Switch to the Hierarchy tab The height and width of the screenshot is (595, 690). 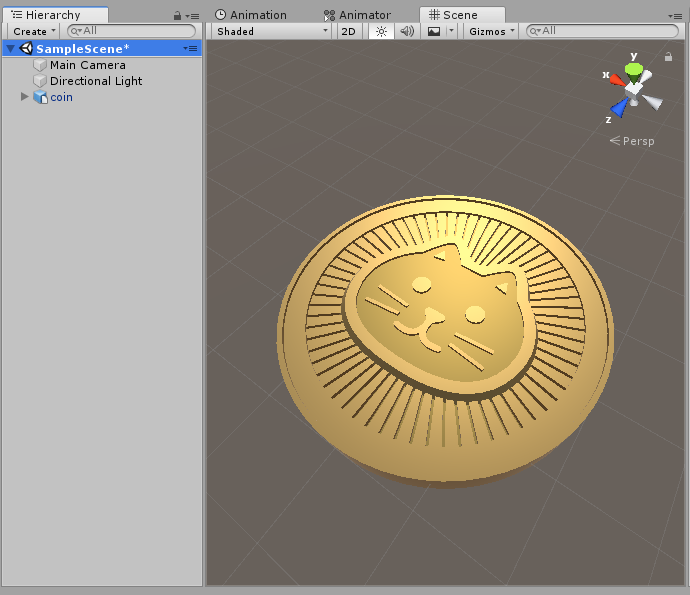tap(55, 15)
